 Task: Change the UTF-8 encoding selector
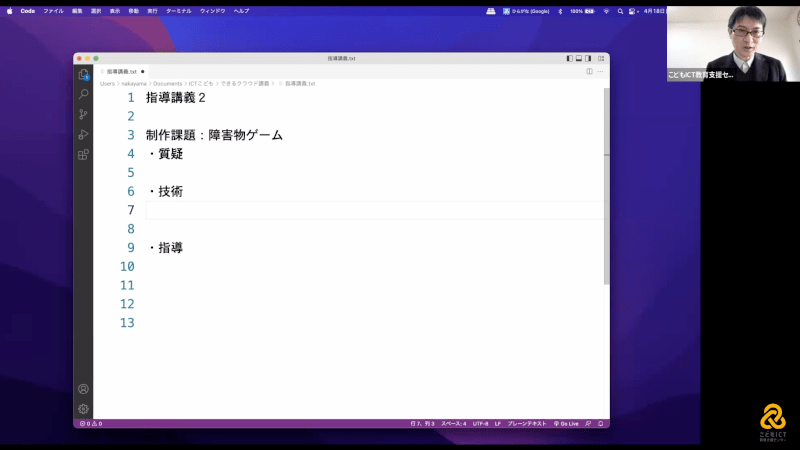pyautogui.click(x=480, y=423)
